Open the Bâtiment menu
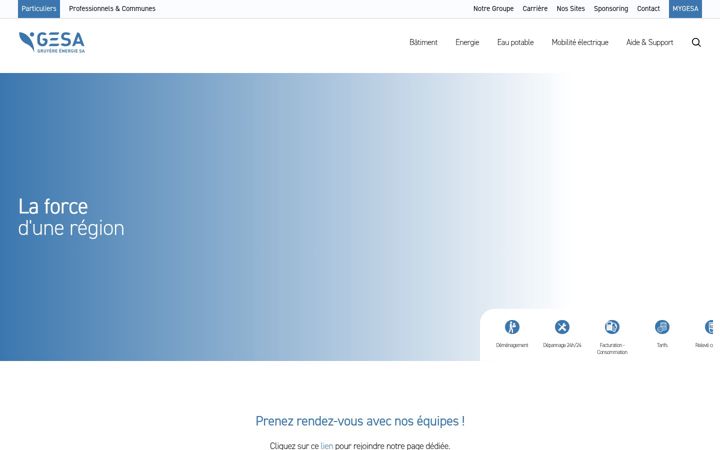The height and width of the screenshot is (450, 720). point(423,42)
